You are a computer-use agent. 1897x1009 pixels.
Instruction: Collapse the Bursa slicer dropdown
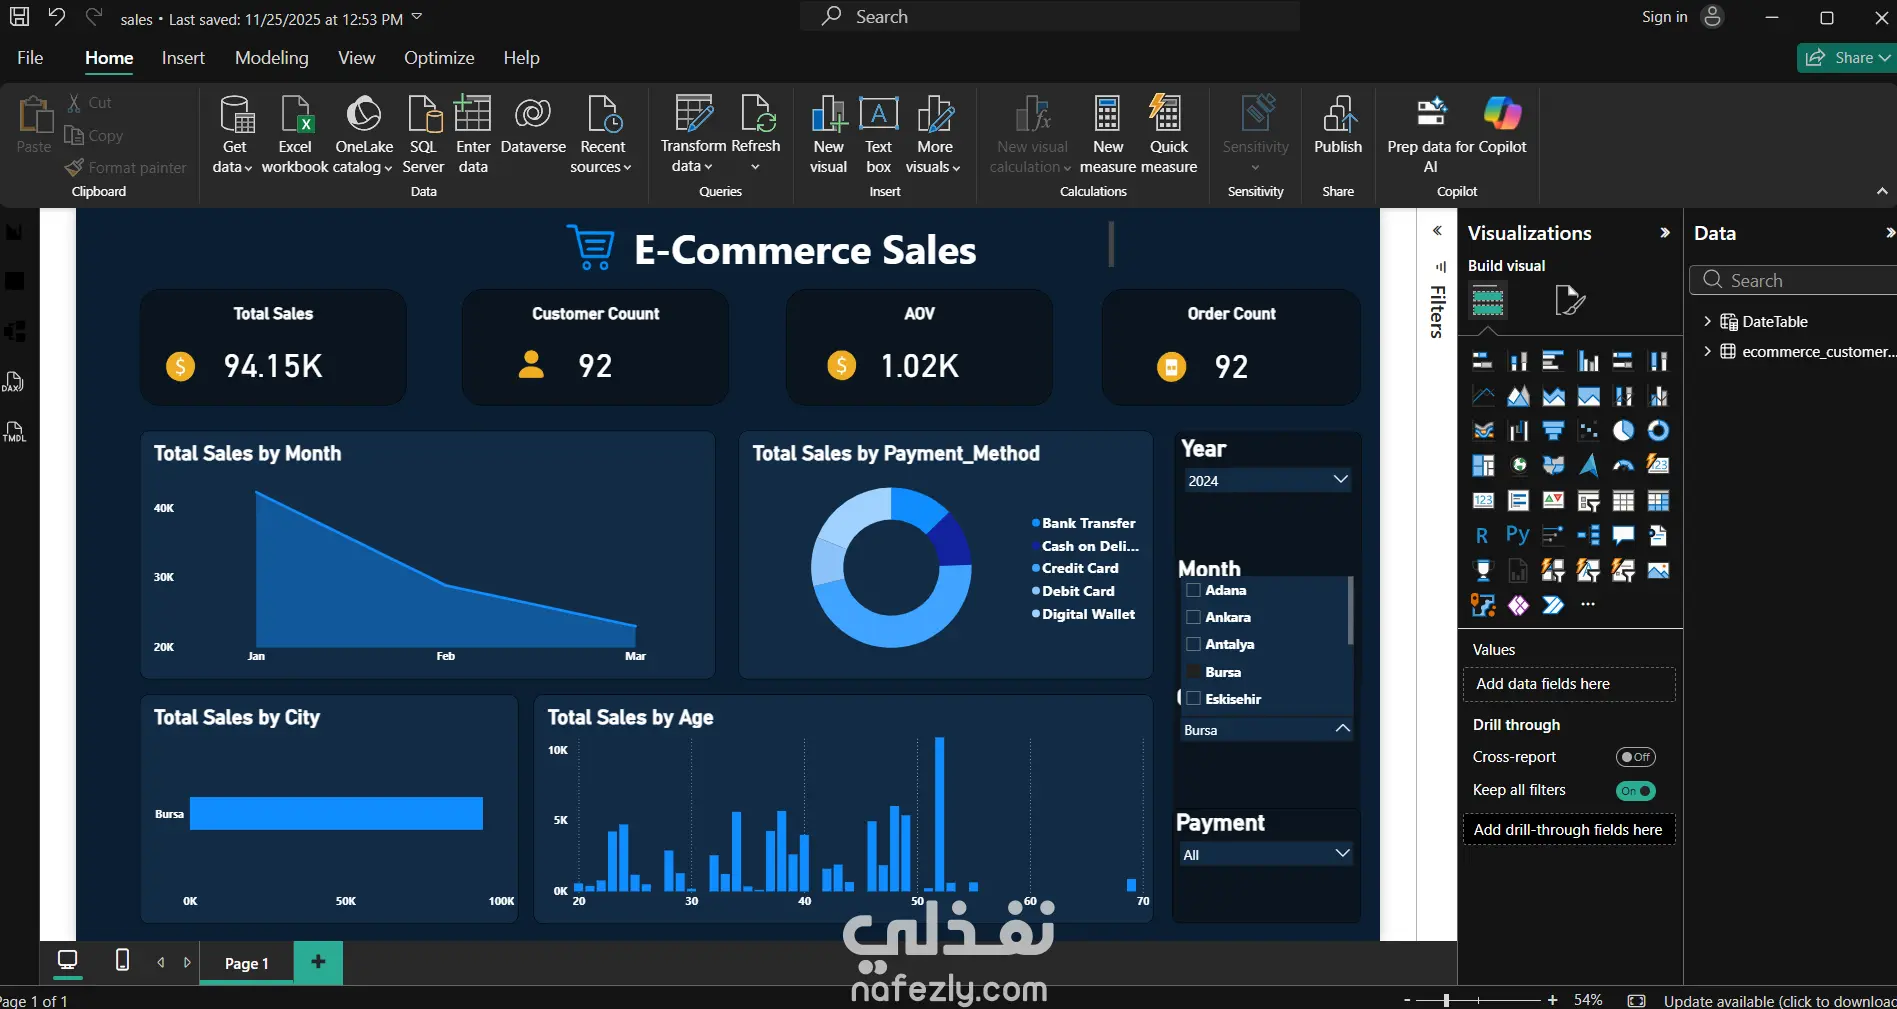pyautogui.click(x=1342, y=729)
